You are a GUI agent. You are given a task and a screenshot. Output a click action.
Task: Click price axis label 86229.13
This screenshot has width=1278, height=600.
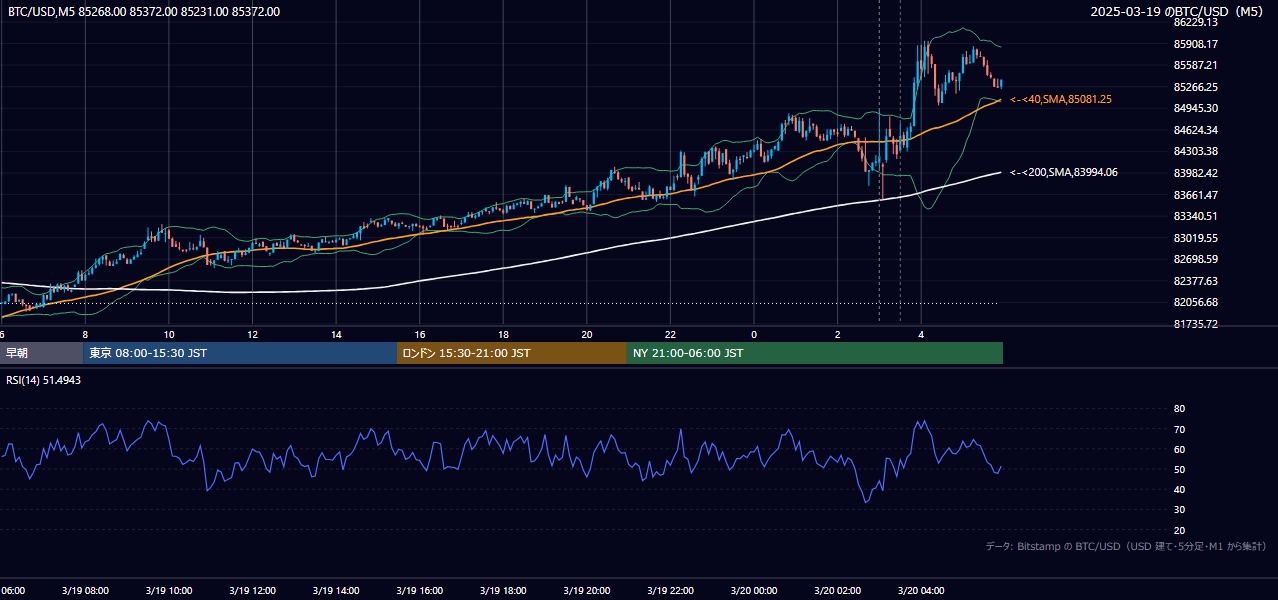(x=1196, y=22)
